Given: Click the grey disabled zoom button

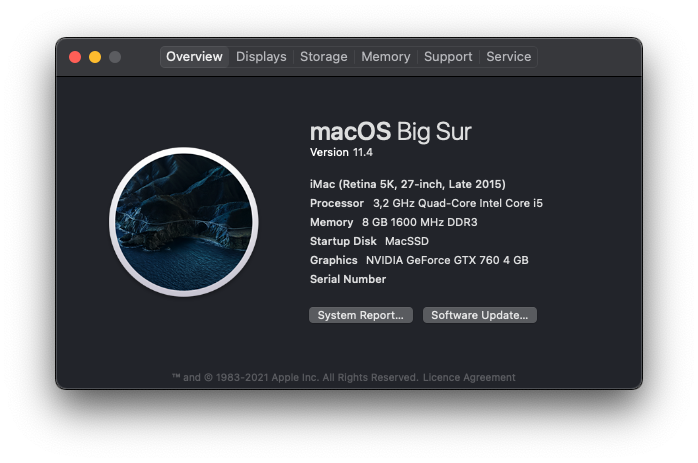Looking at the screenshot, I should [115, 57].
